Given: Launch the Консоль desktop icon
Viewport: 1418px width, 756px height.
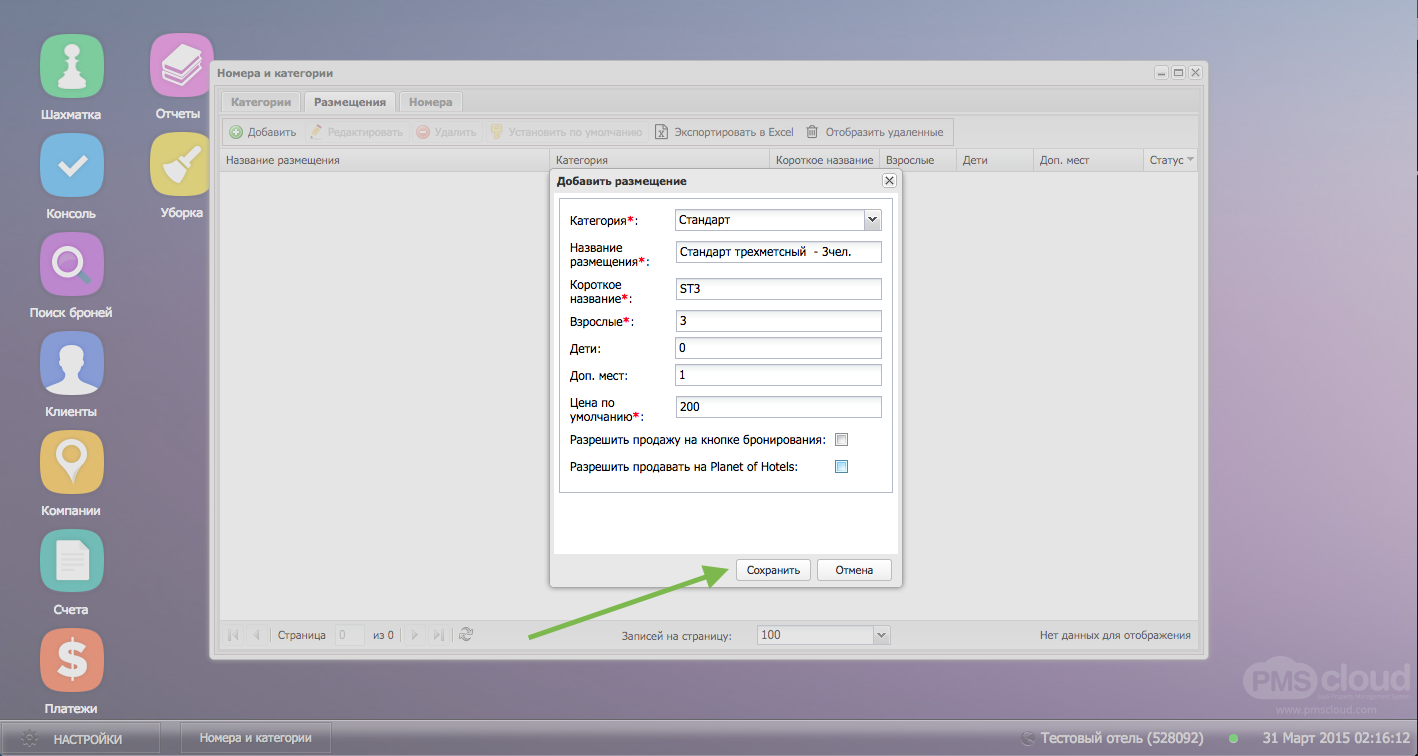Looking at the screenshot, I should point(71,166).
